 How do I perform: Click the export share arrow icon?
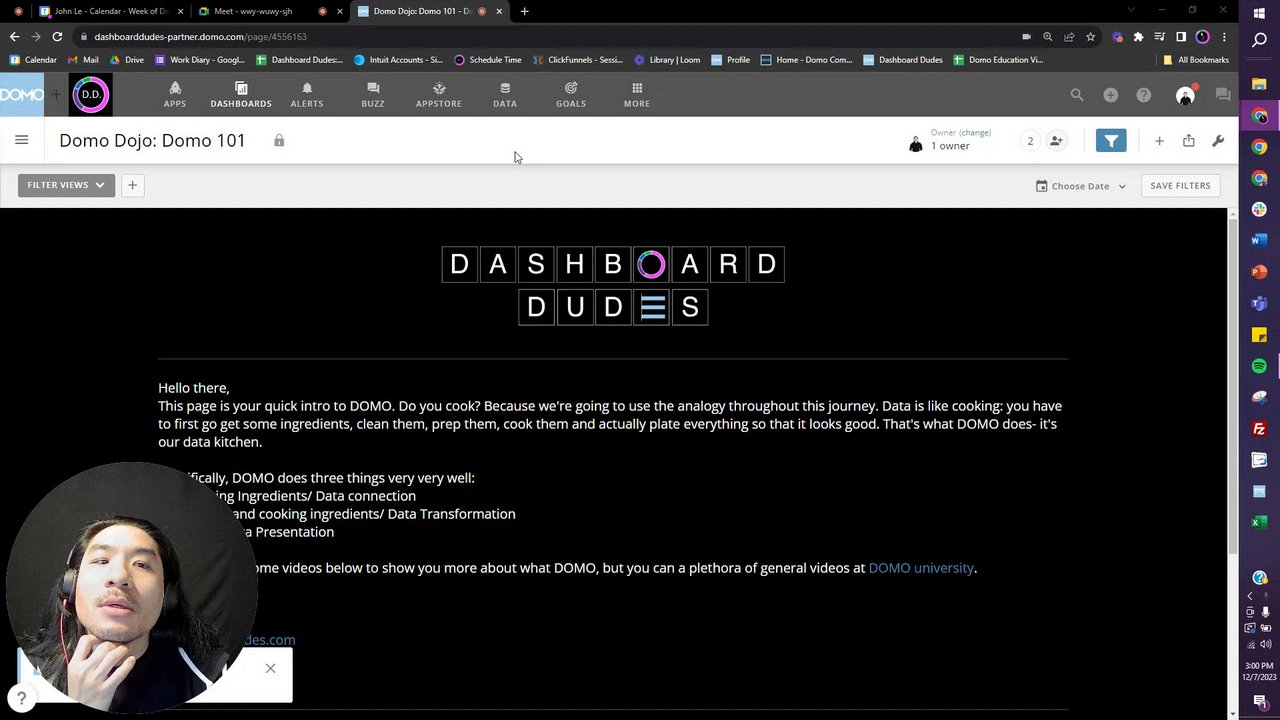(1189, 141)
